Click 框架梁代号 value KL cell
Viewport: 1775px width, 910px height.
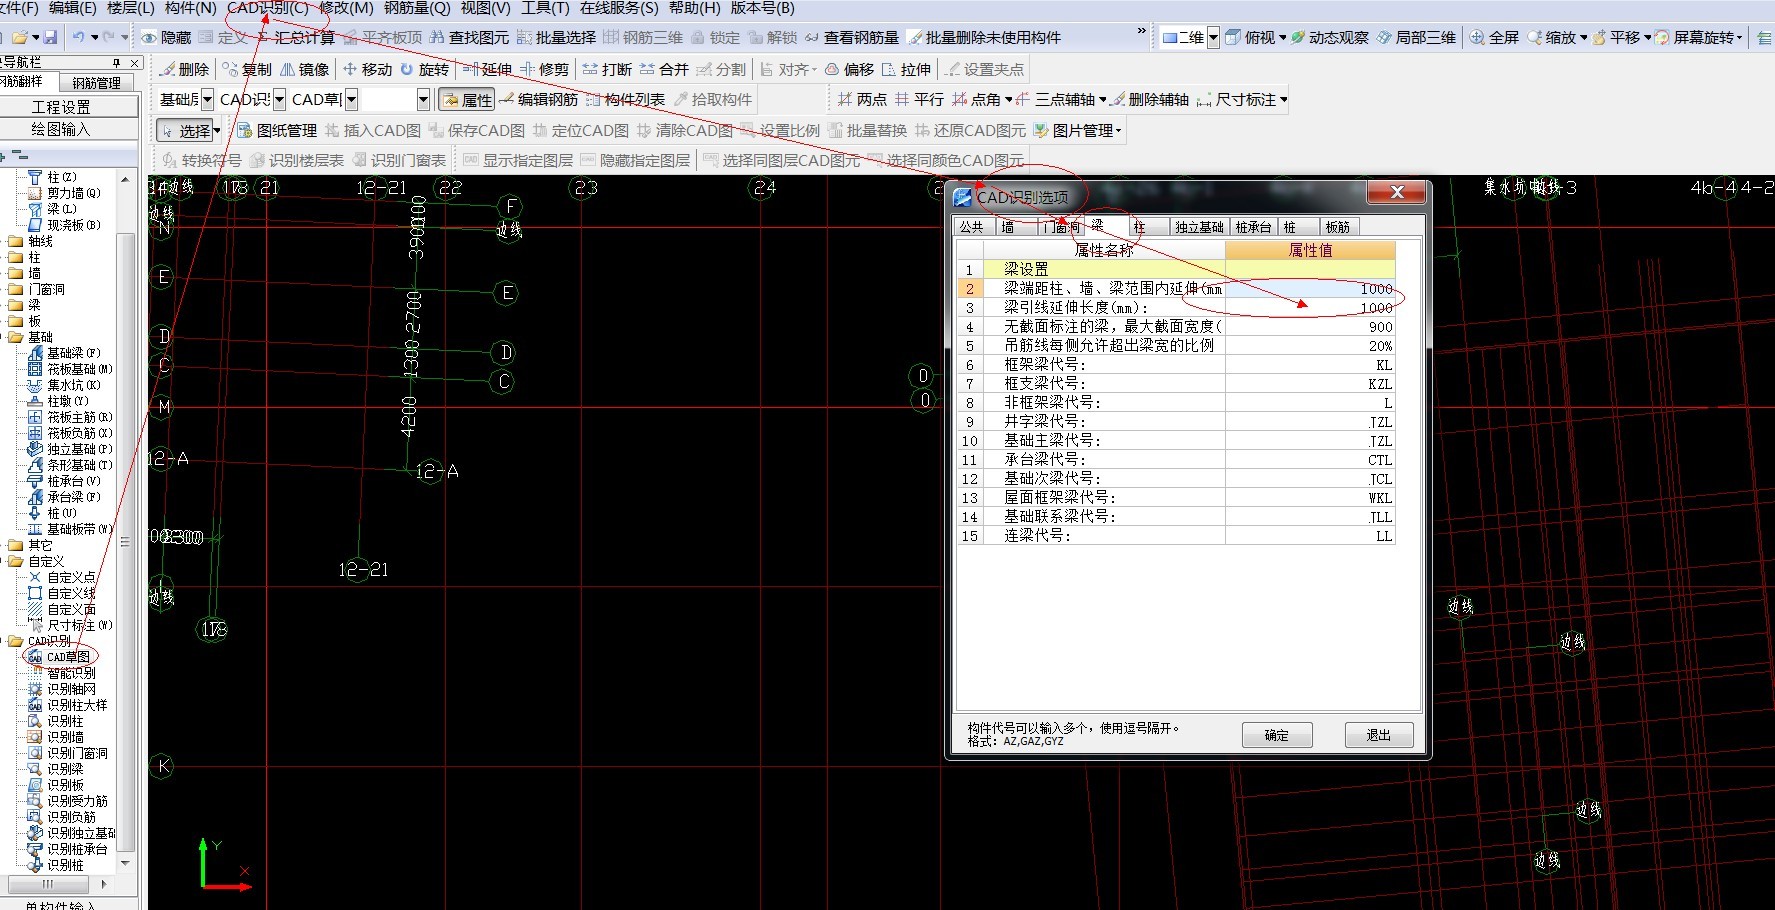tap(1310, 365)
